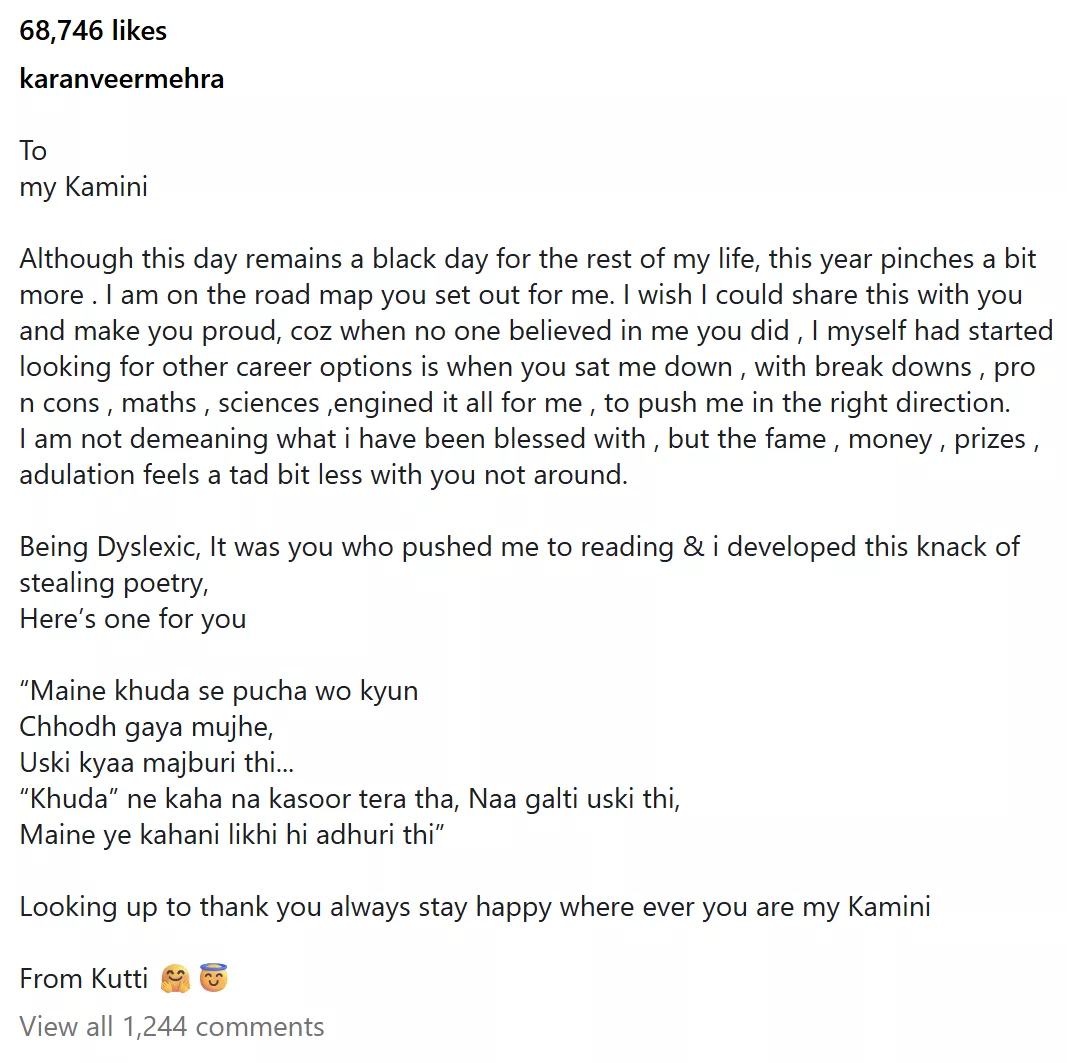The height and width of the screenshot is (1063, 1067).
Task: Click the hugging face emoji
Action: (175, 978)
